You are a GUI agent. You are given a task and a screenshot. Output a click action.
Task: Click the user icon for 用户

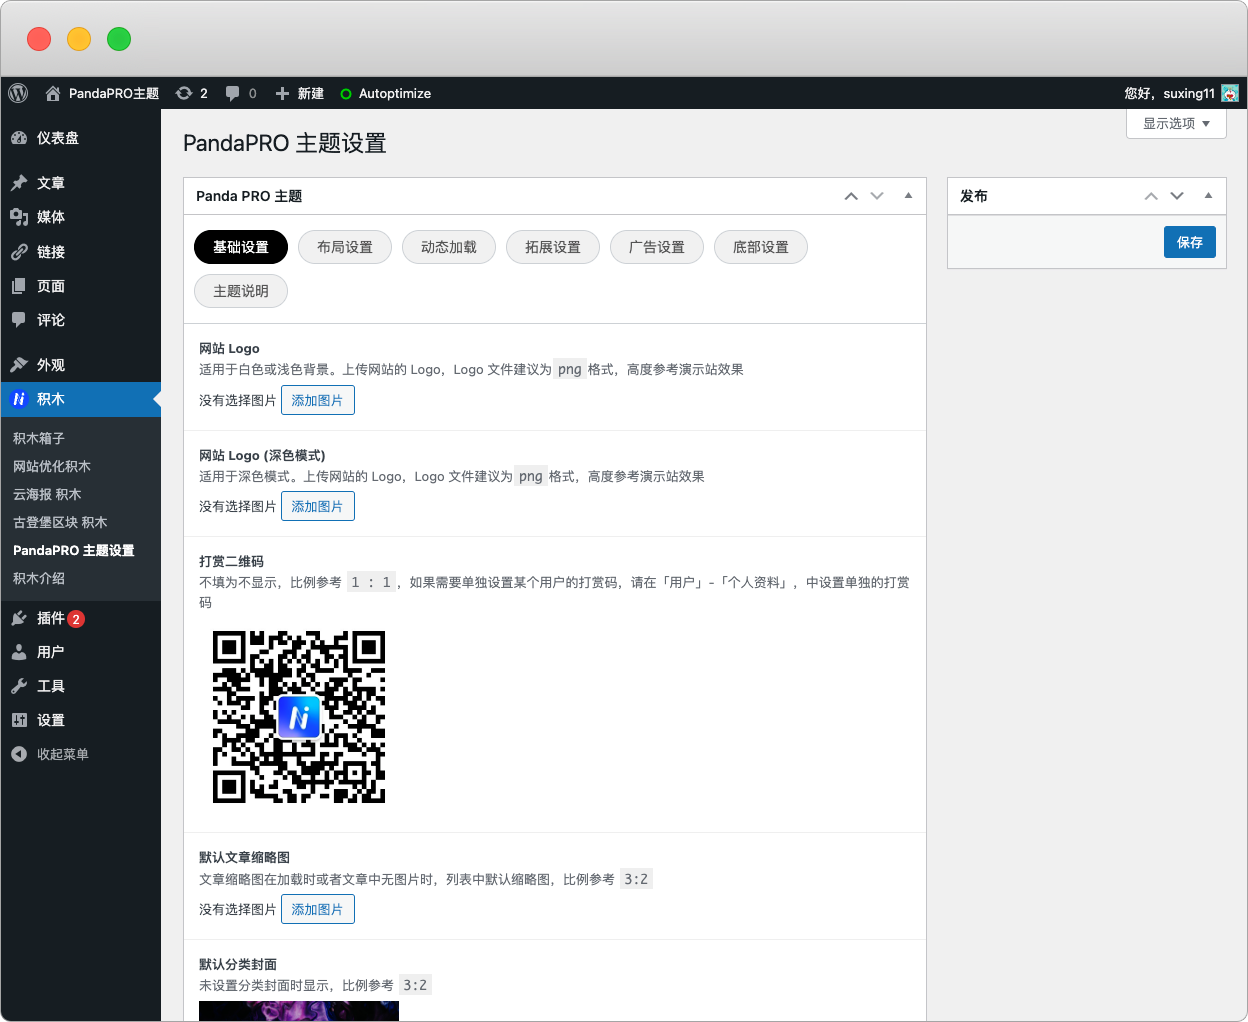(x=19, y=652)
